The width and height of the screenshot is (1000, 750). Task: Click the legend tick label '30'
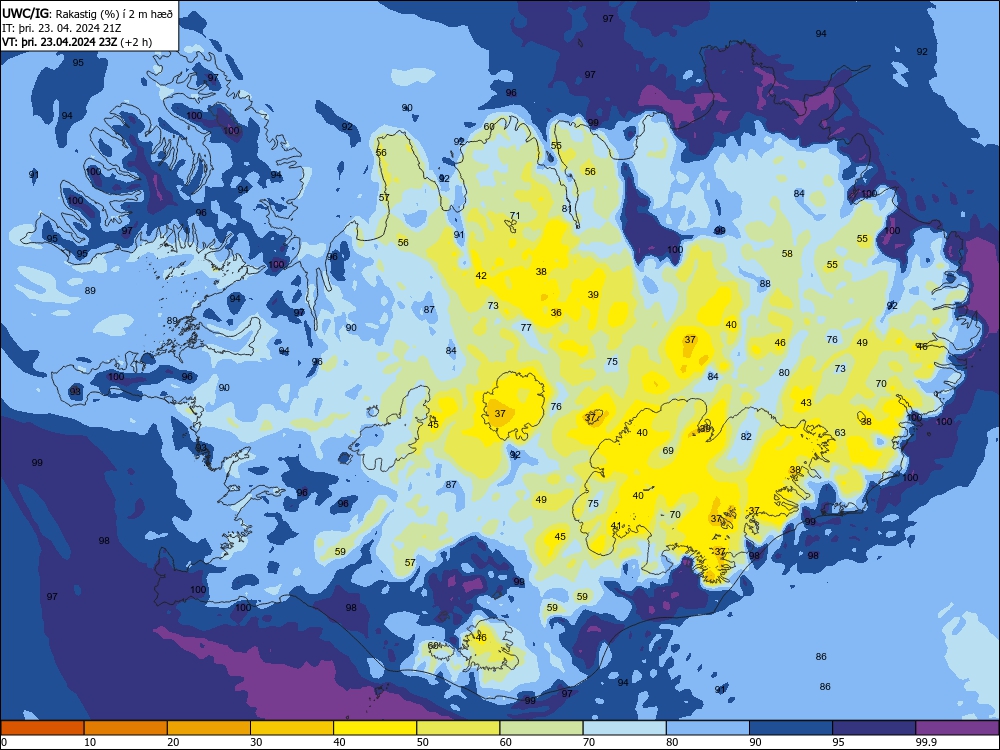click(x=256, y=742)
